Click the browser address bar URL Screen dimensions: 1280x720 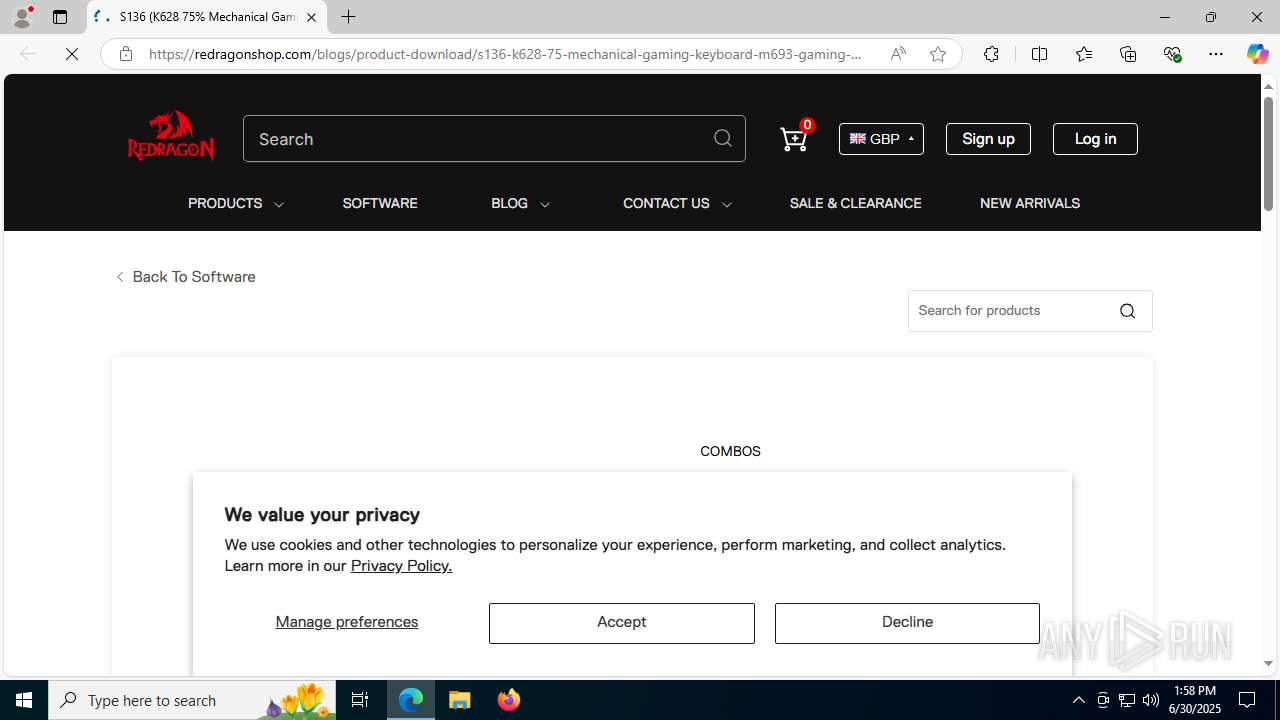[505, 54]
